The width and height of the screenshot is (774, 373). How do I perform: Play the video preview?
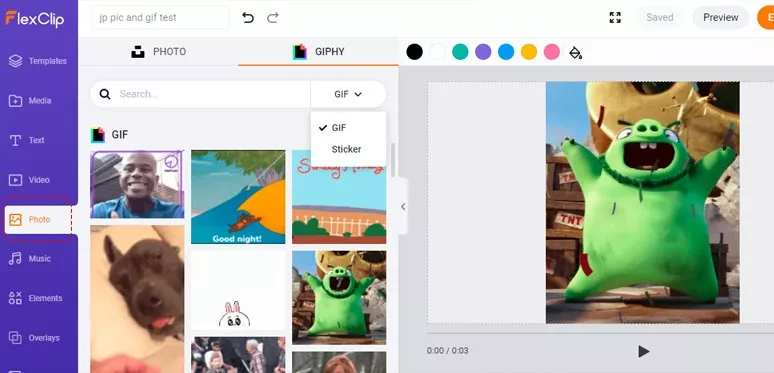643,351
